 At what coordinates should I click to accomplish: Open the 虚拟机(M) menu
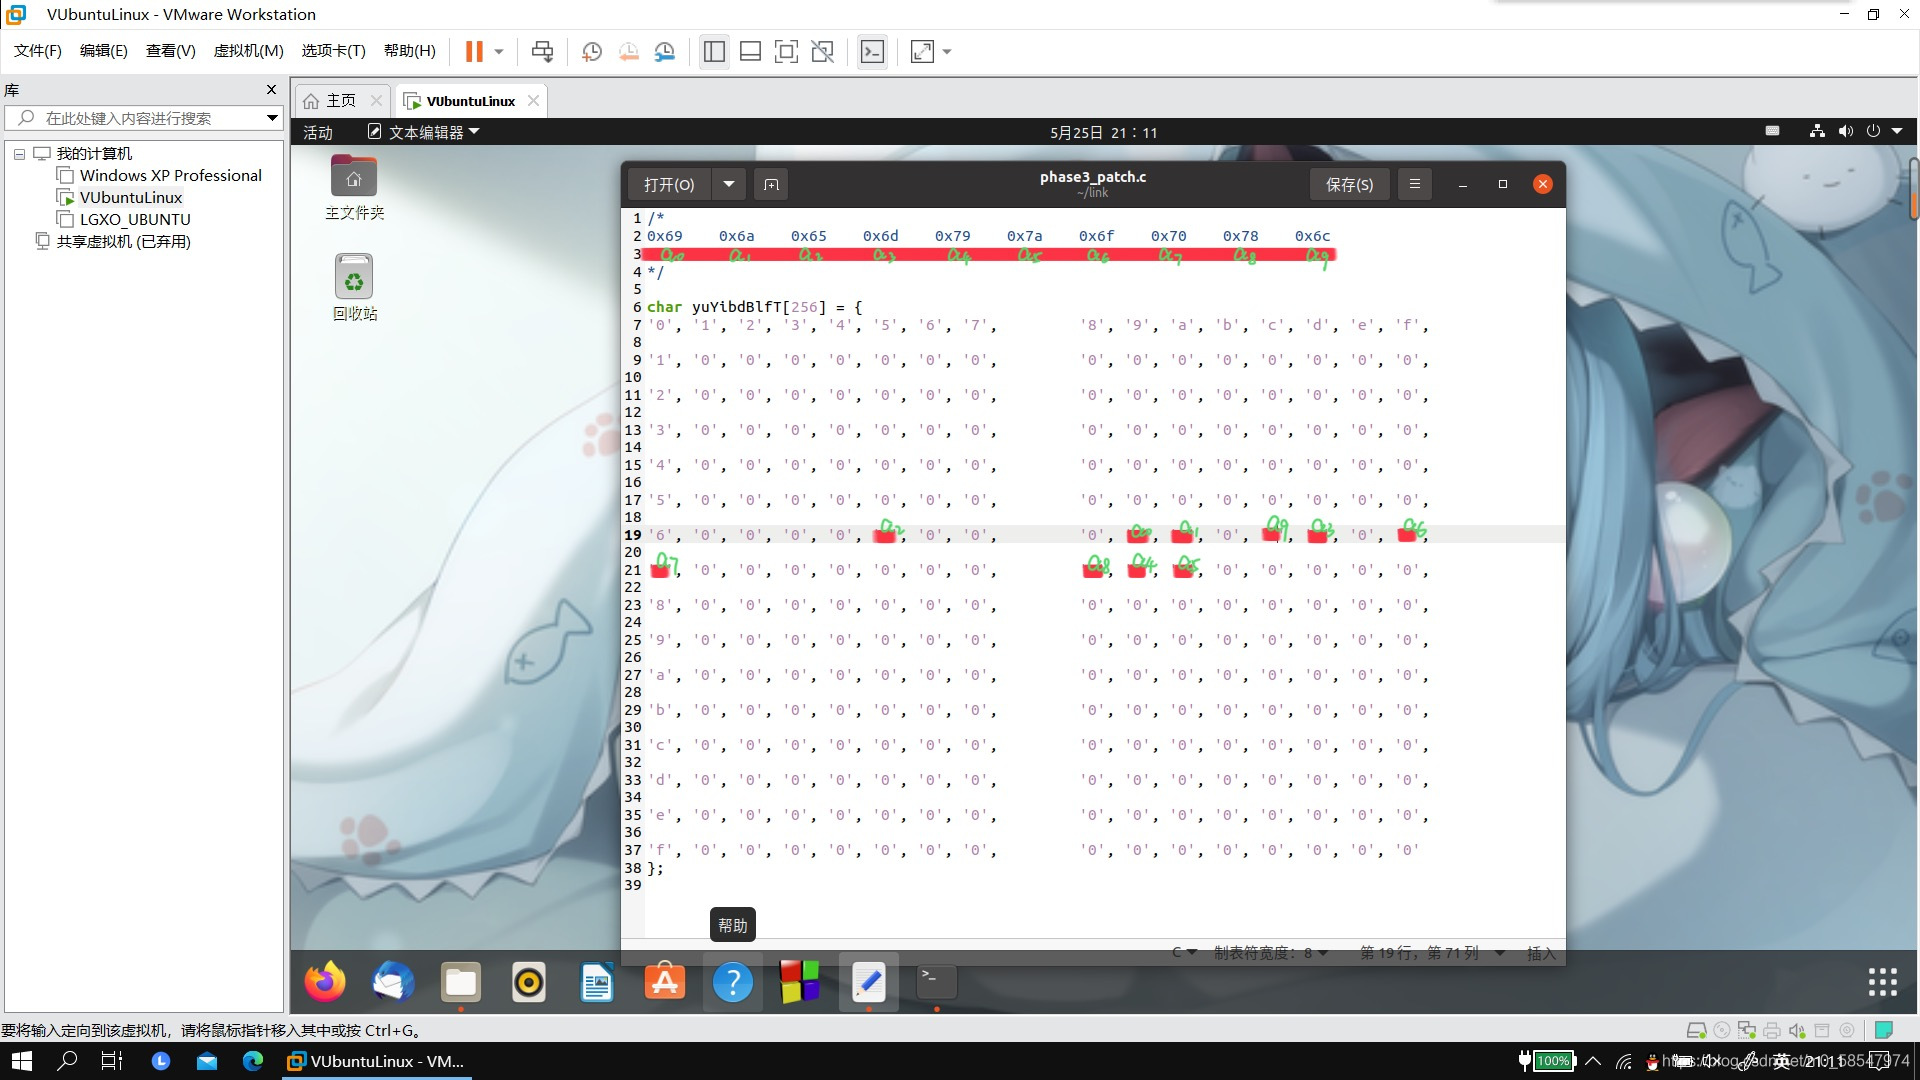(248, 51)
